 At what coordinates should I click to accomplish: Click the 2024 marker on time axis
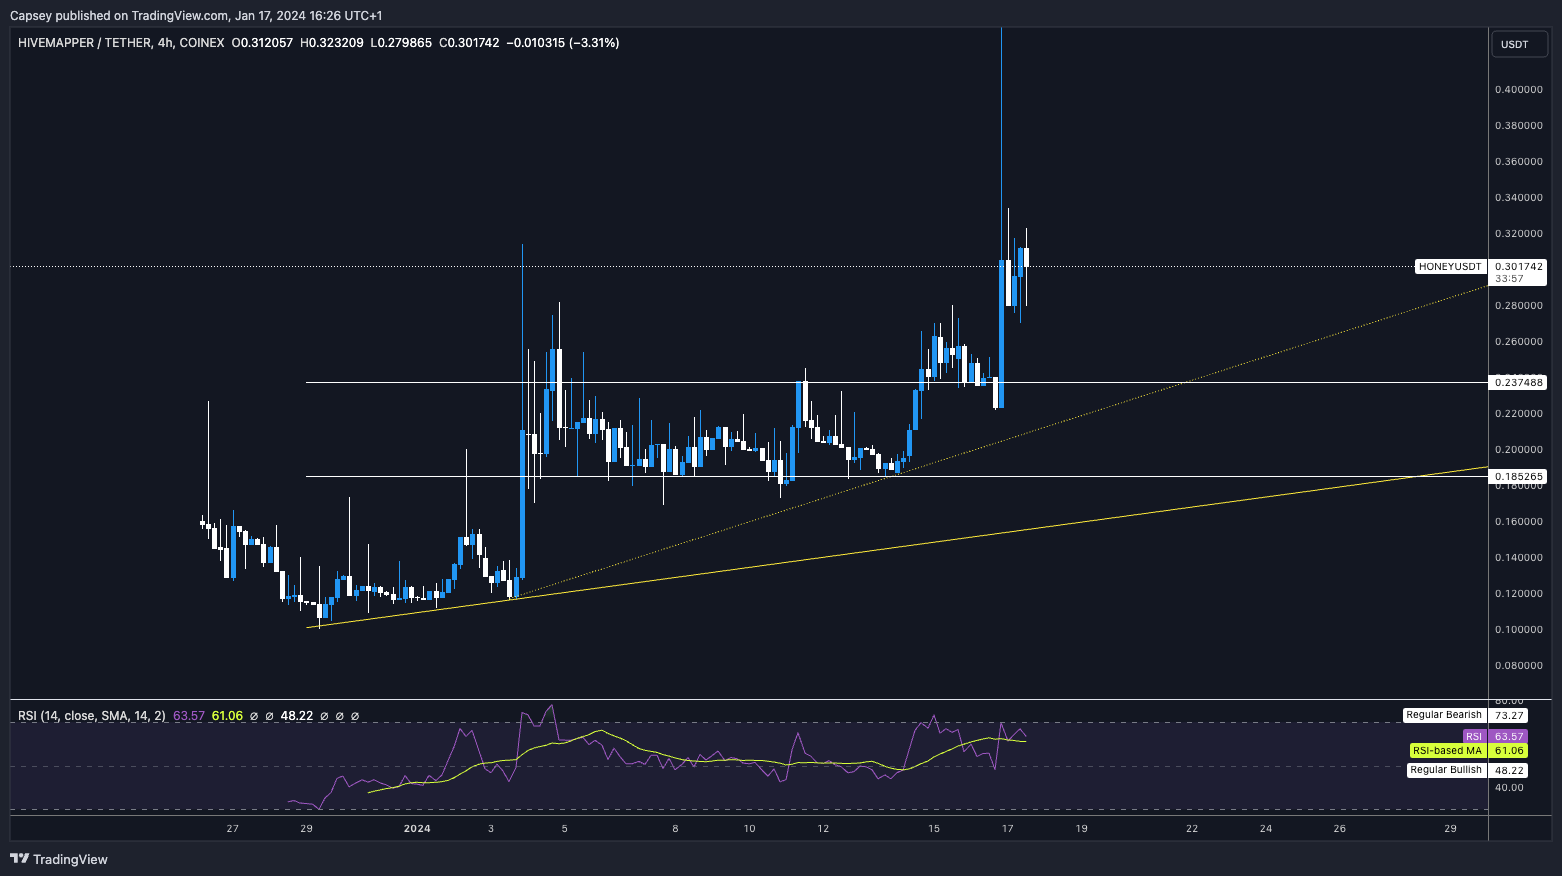[x=417, y=828]
